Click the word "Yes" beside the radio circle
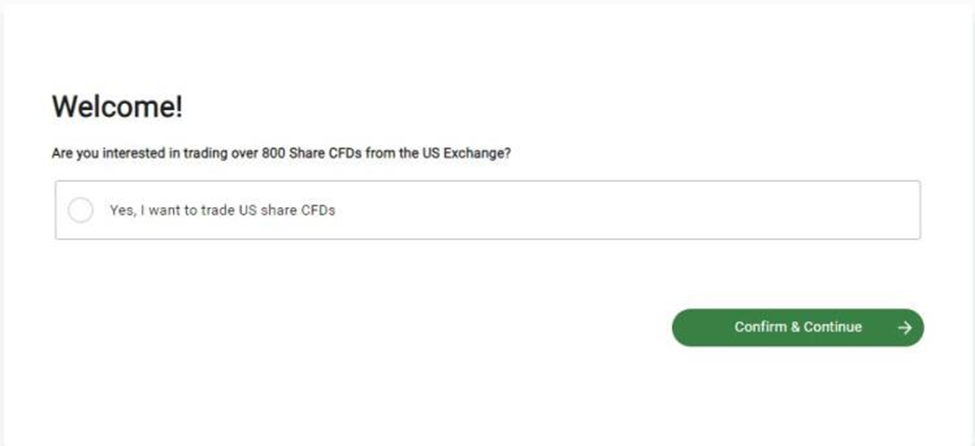 [x=121, y=211]
